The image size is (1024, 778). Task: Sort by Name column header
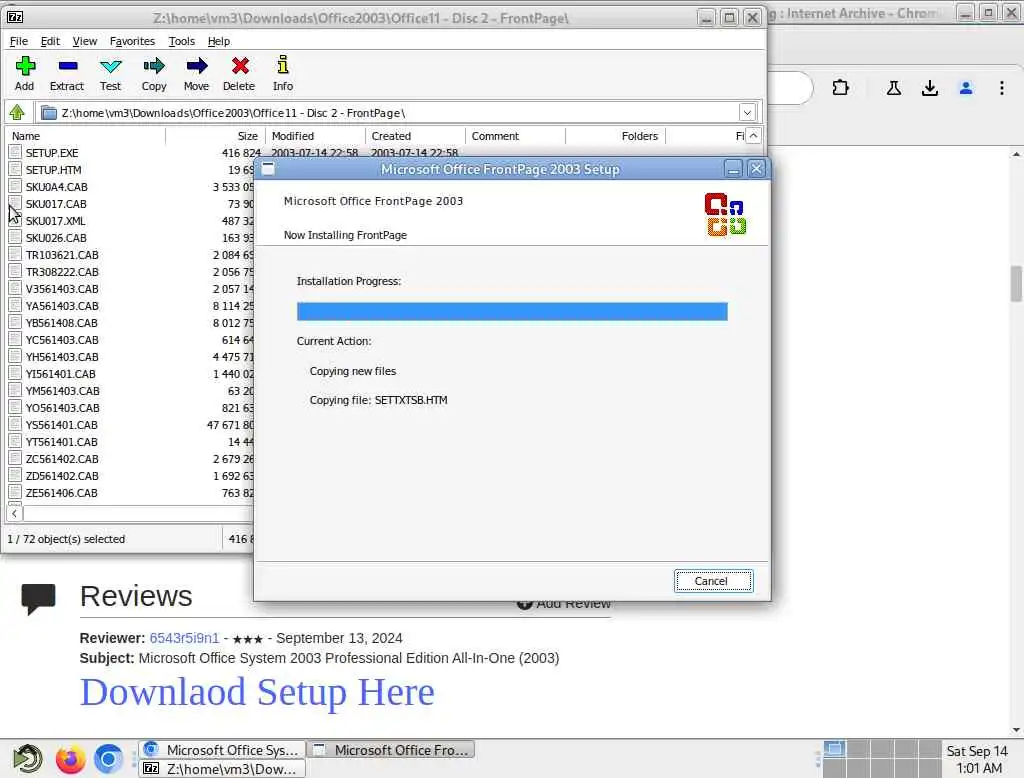tap(85, 136)
